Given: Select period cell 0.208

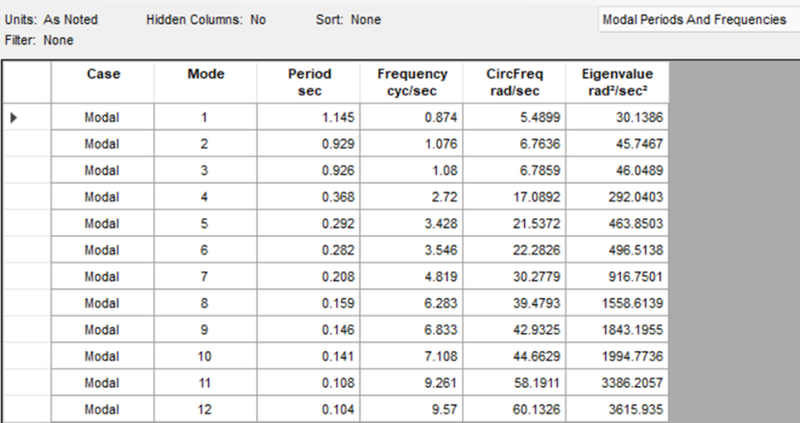Looking at the screenshot, I should click(x=309, y=277).
